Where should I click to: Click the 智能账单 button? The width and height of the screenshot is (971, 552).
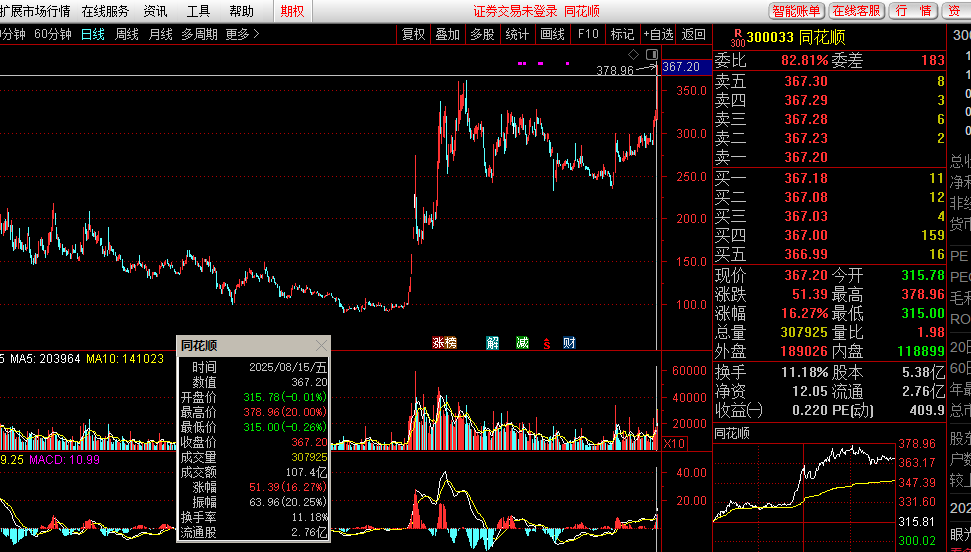click(796, 11)
